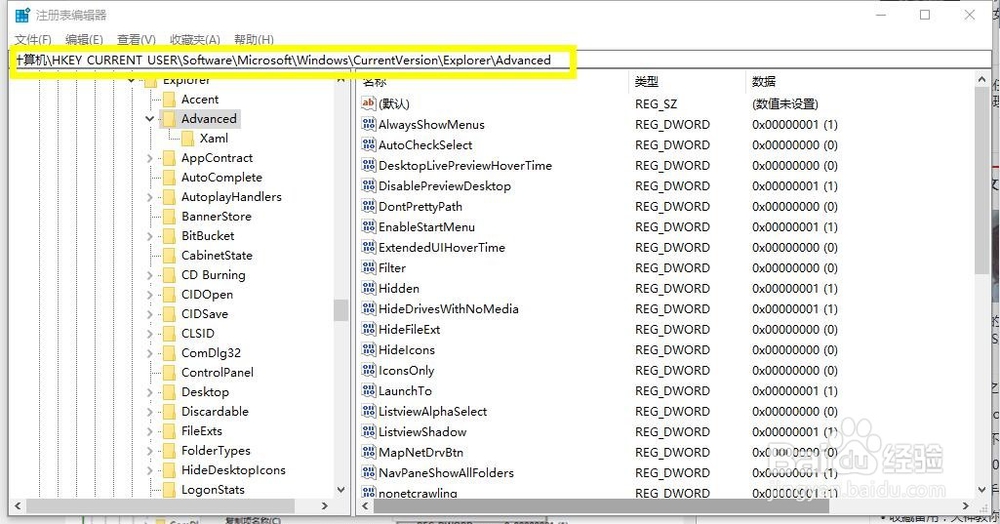Expand the FolderTypes key
Viewport: 1000px width, 524px height.
(x=150, y=451)
